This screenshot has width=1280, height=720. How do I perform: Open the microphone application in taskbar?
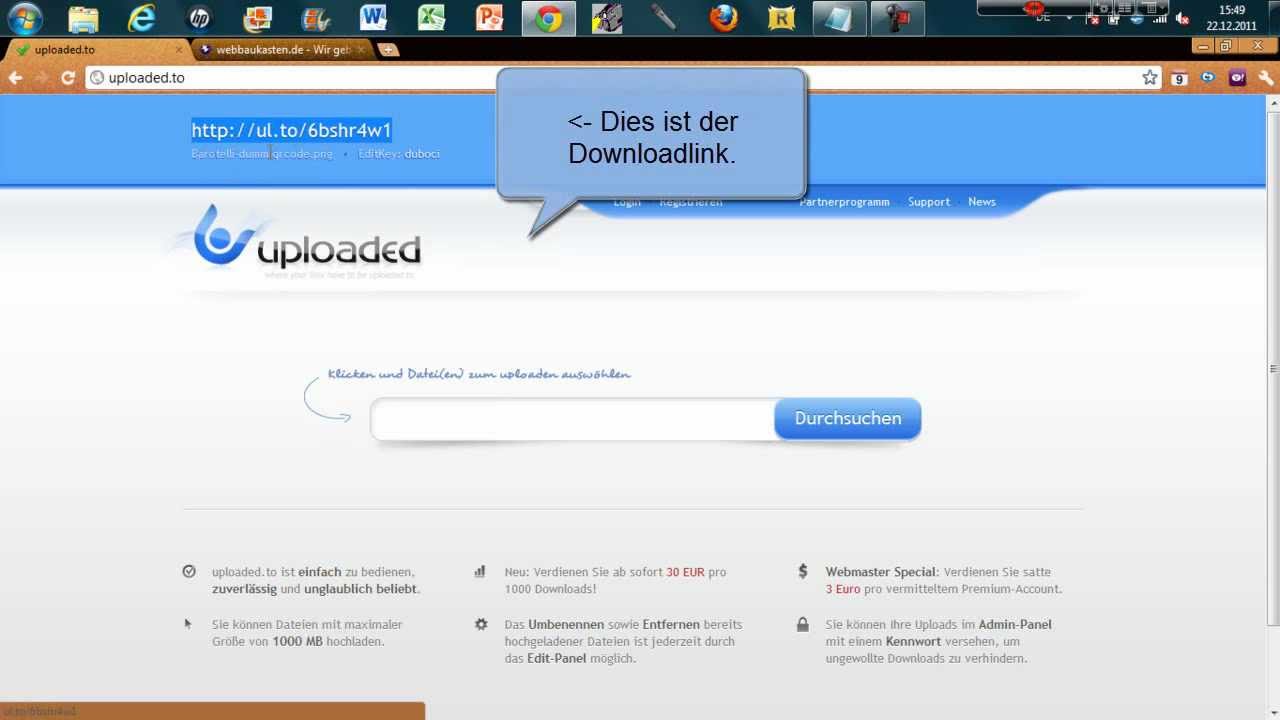click(x=665, y=18)
